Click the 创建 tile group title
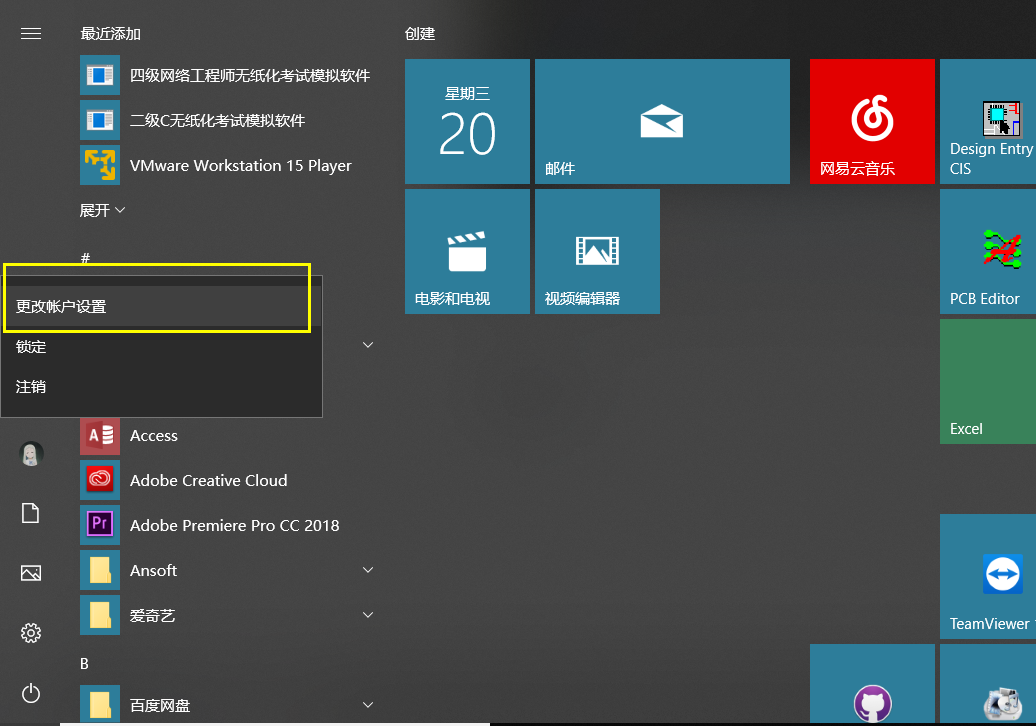This screenshot has height=726, width=1036. point(420,34)
